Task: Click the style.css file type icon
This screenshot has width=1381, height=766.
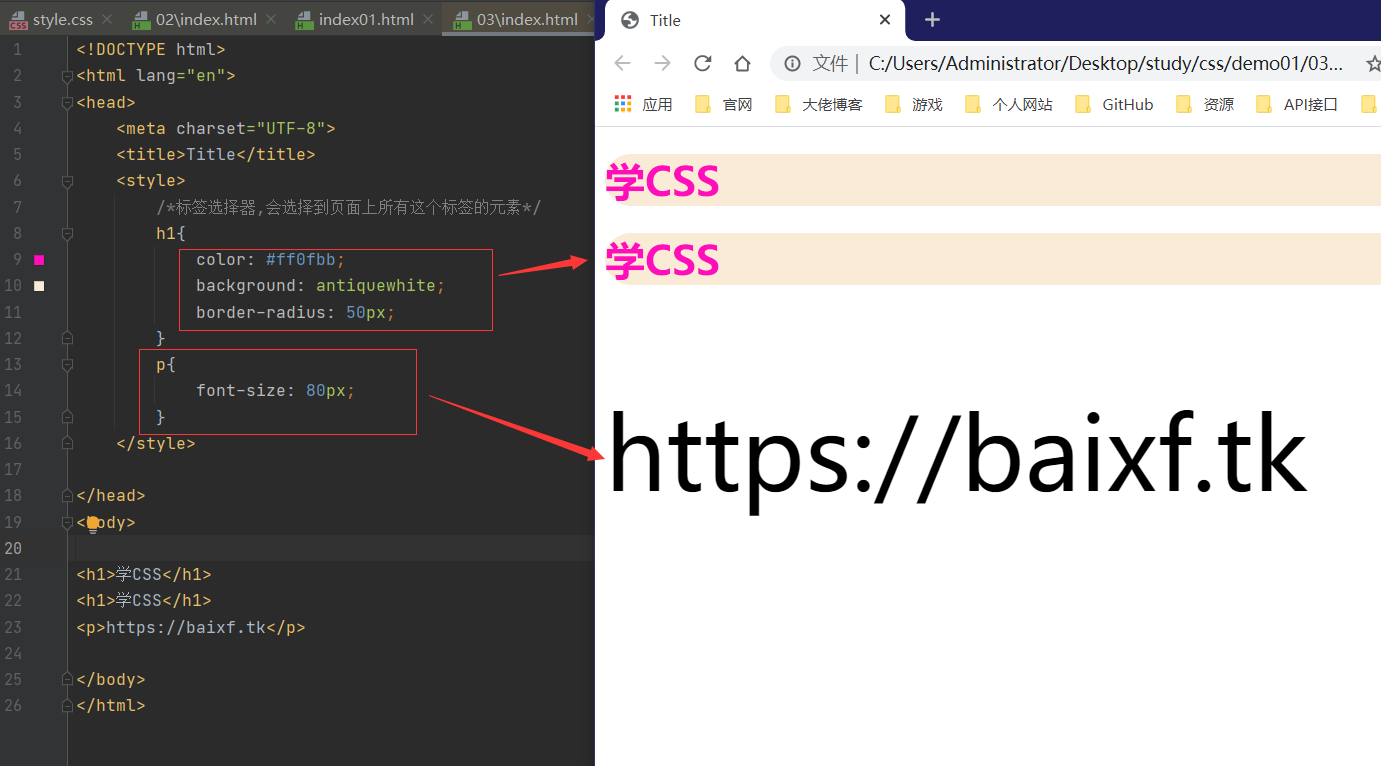Action: point(18,20)
